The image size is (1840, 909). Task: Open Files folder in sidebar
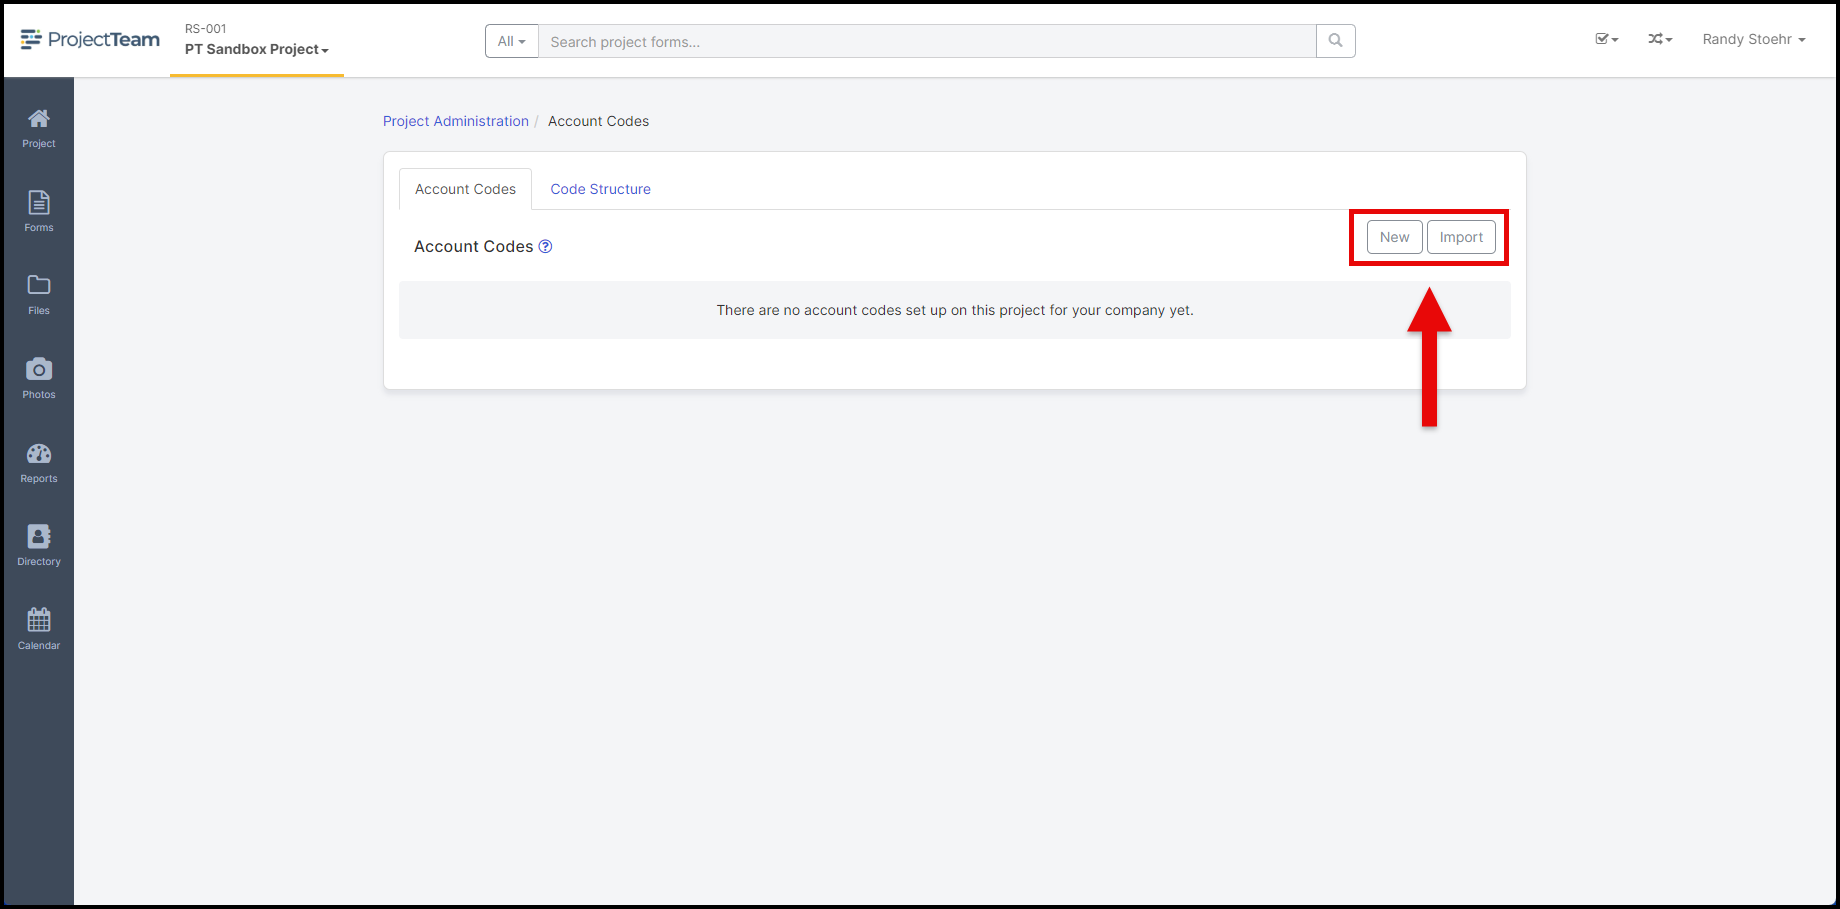click(x=39, y=295)
